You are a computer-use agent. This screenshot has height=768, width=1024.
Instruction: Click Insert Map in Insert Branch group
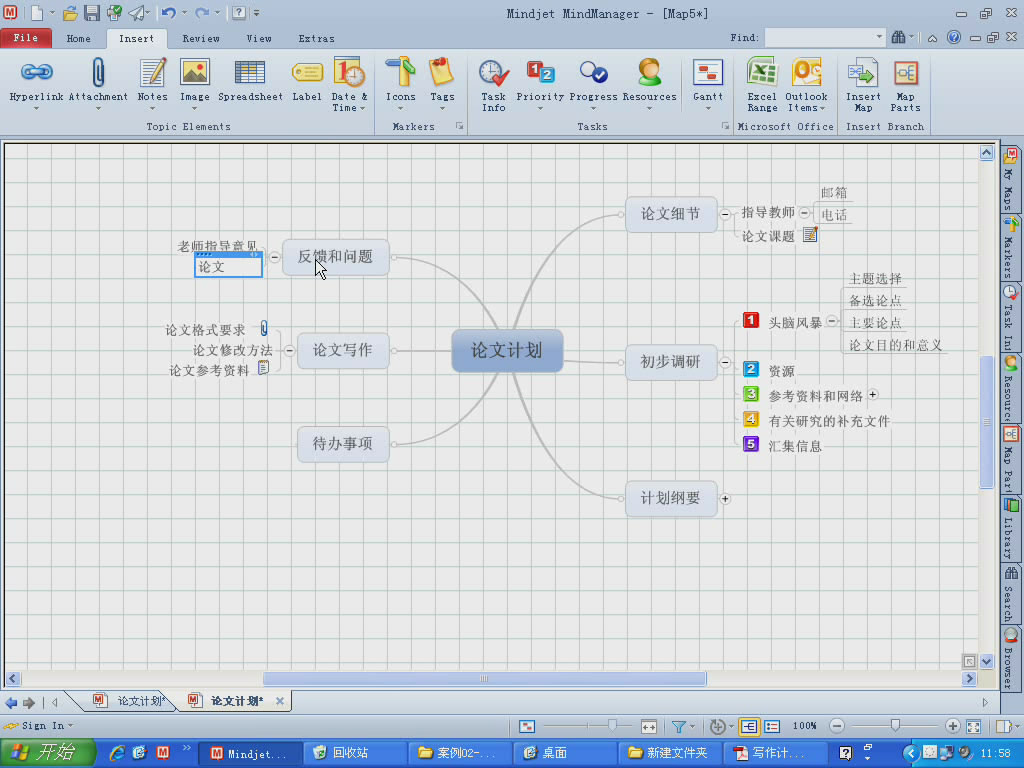(863, 84)
